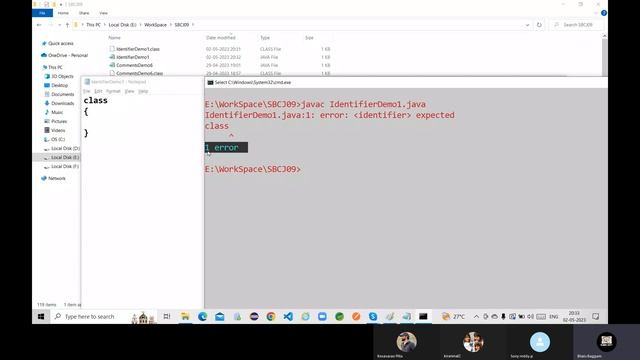Viewport: 640px width, 360px height.
Task: Go up one folder level in Explorer
Action: tap(67, 25)
